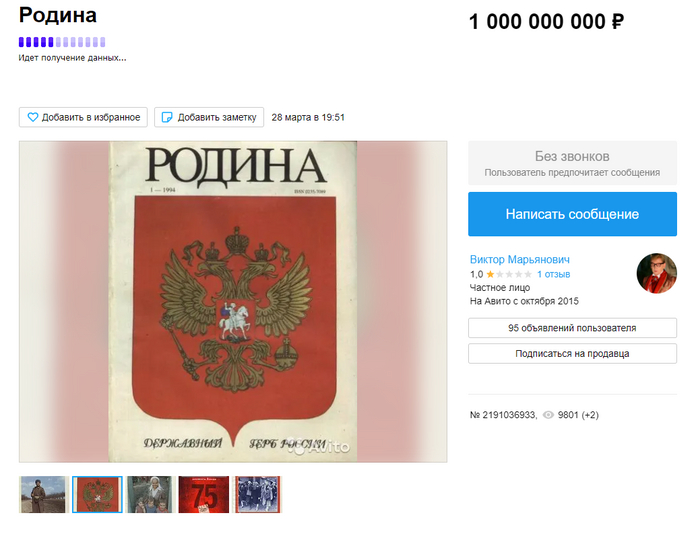This screenshot has height=538, width=700.
Task: Click the heart icon for favorites
Action: (x=33, y=117)
